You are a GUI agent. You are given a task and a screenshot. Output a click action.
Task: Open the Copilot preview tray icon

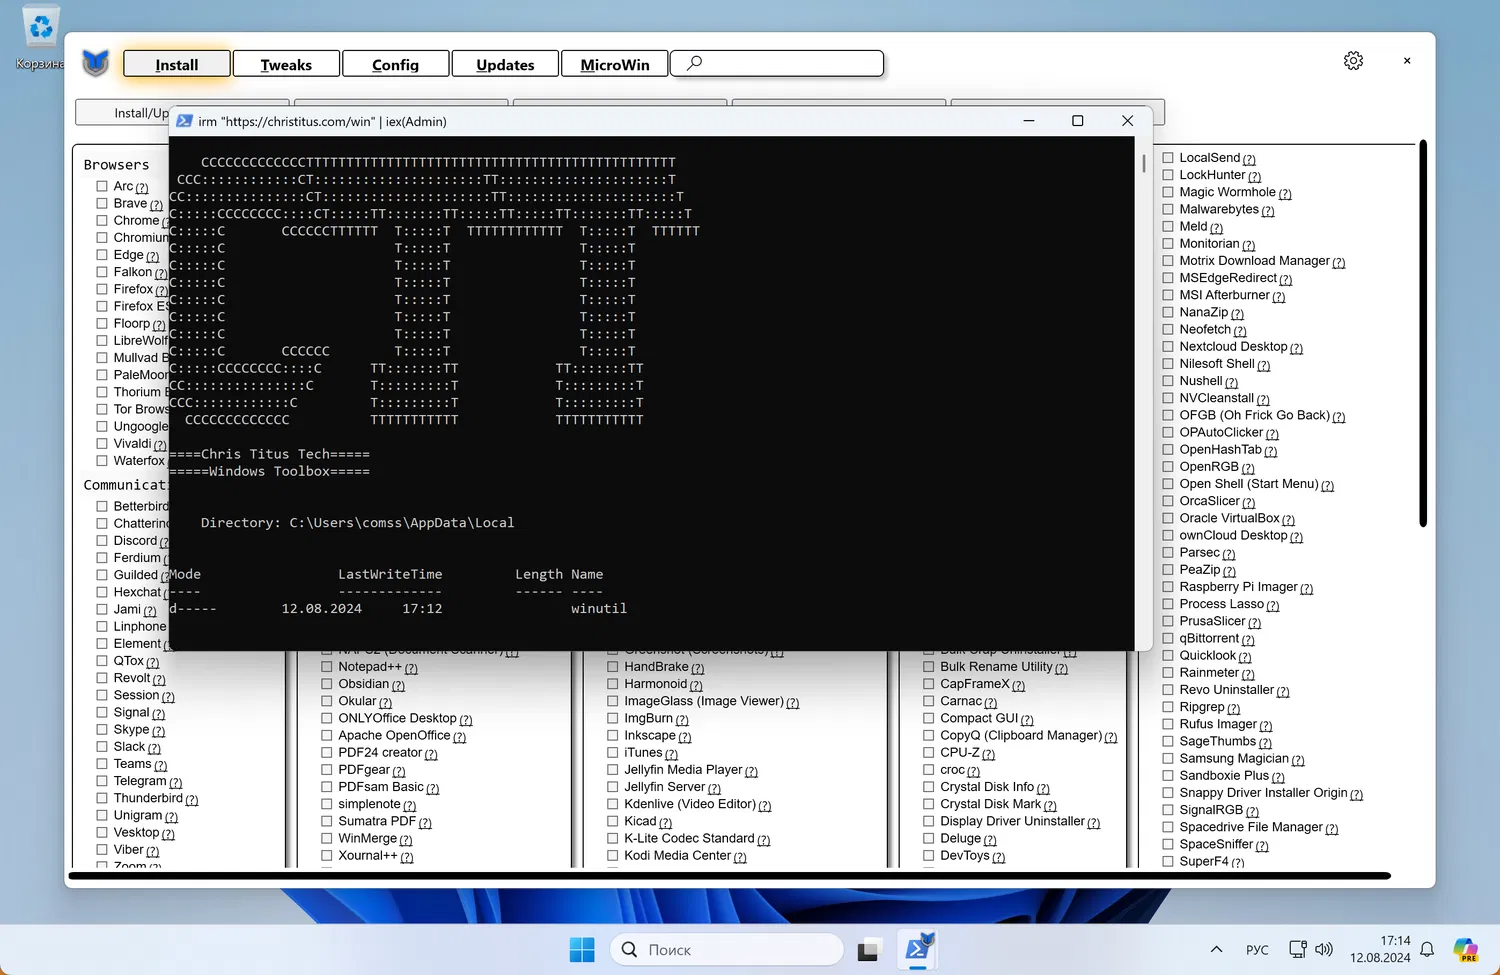coord(1465,949)
